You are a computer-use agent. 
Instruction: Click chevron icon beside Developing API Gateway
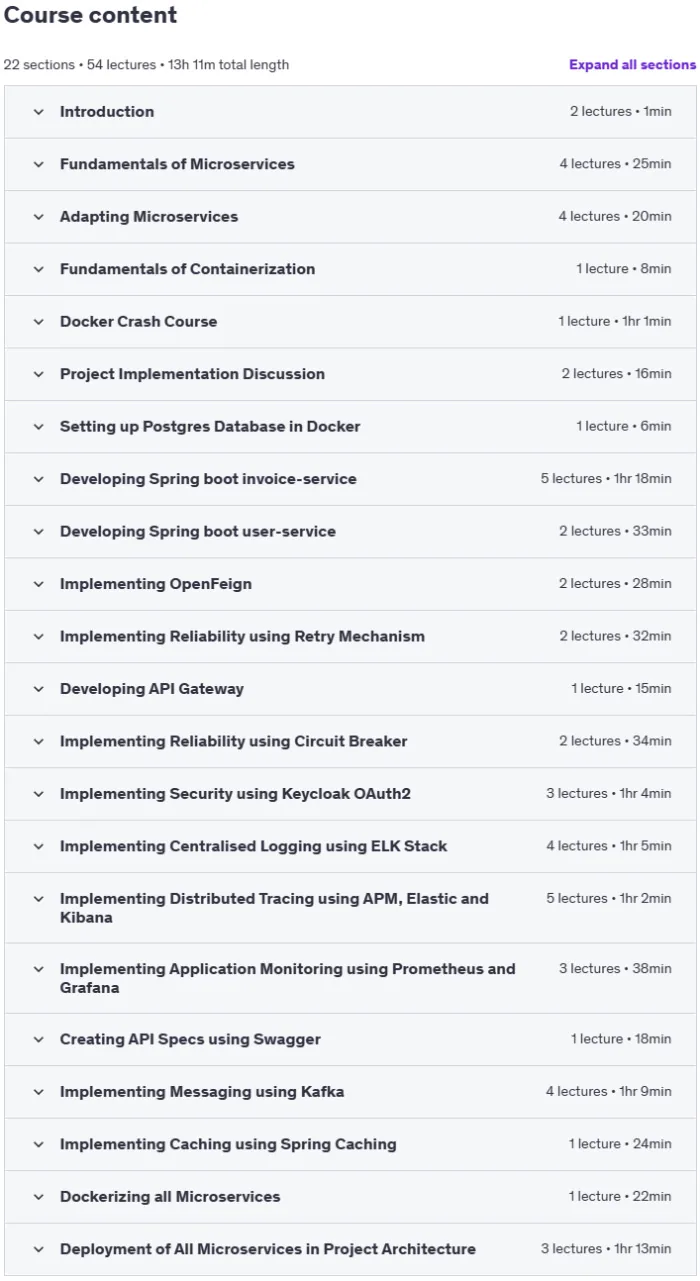click(x=39, y=689)
